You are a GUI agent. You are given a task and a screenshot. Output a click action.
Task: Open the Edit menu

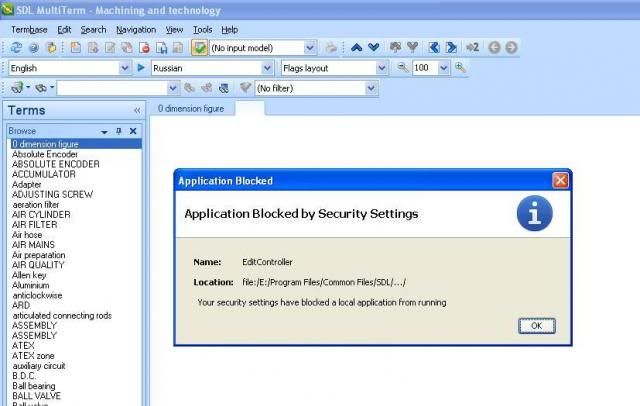click(x=64, y=30)
